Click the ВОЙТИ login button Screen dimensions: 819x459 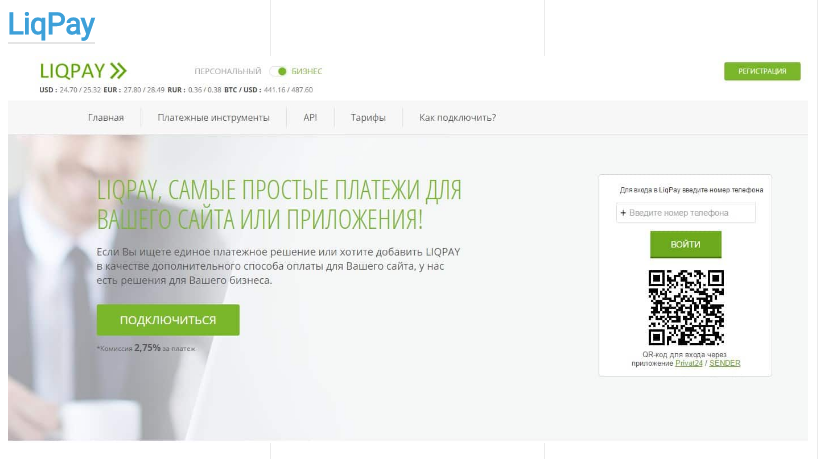(x=686, y=244)
